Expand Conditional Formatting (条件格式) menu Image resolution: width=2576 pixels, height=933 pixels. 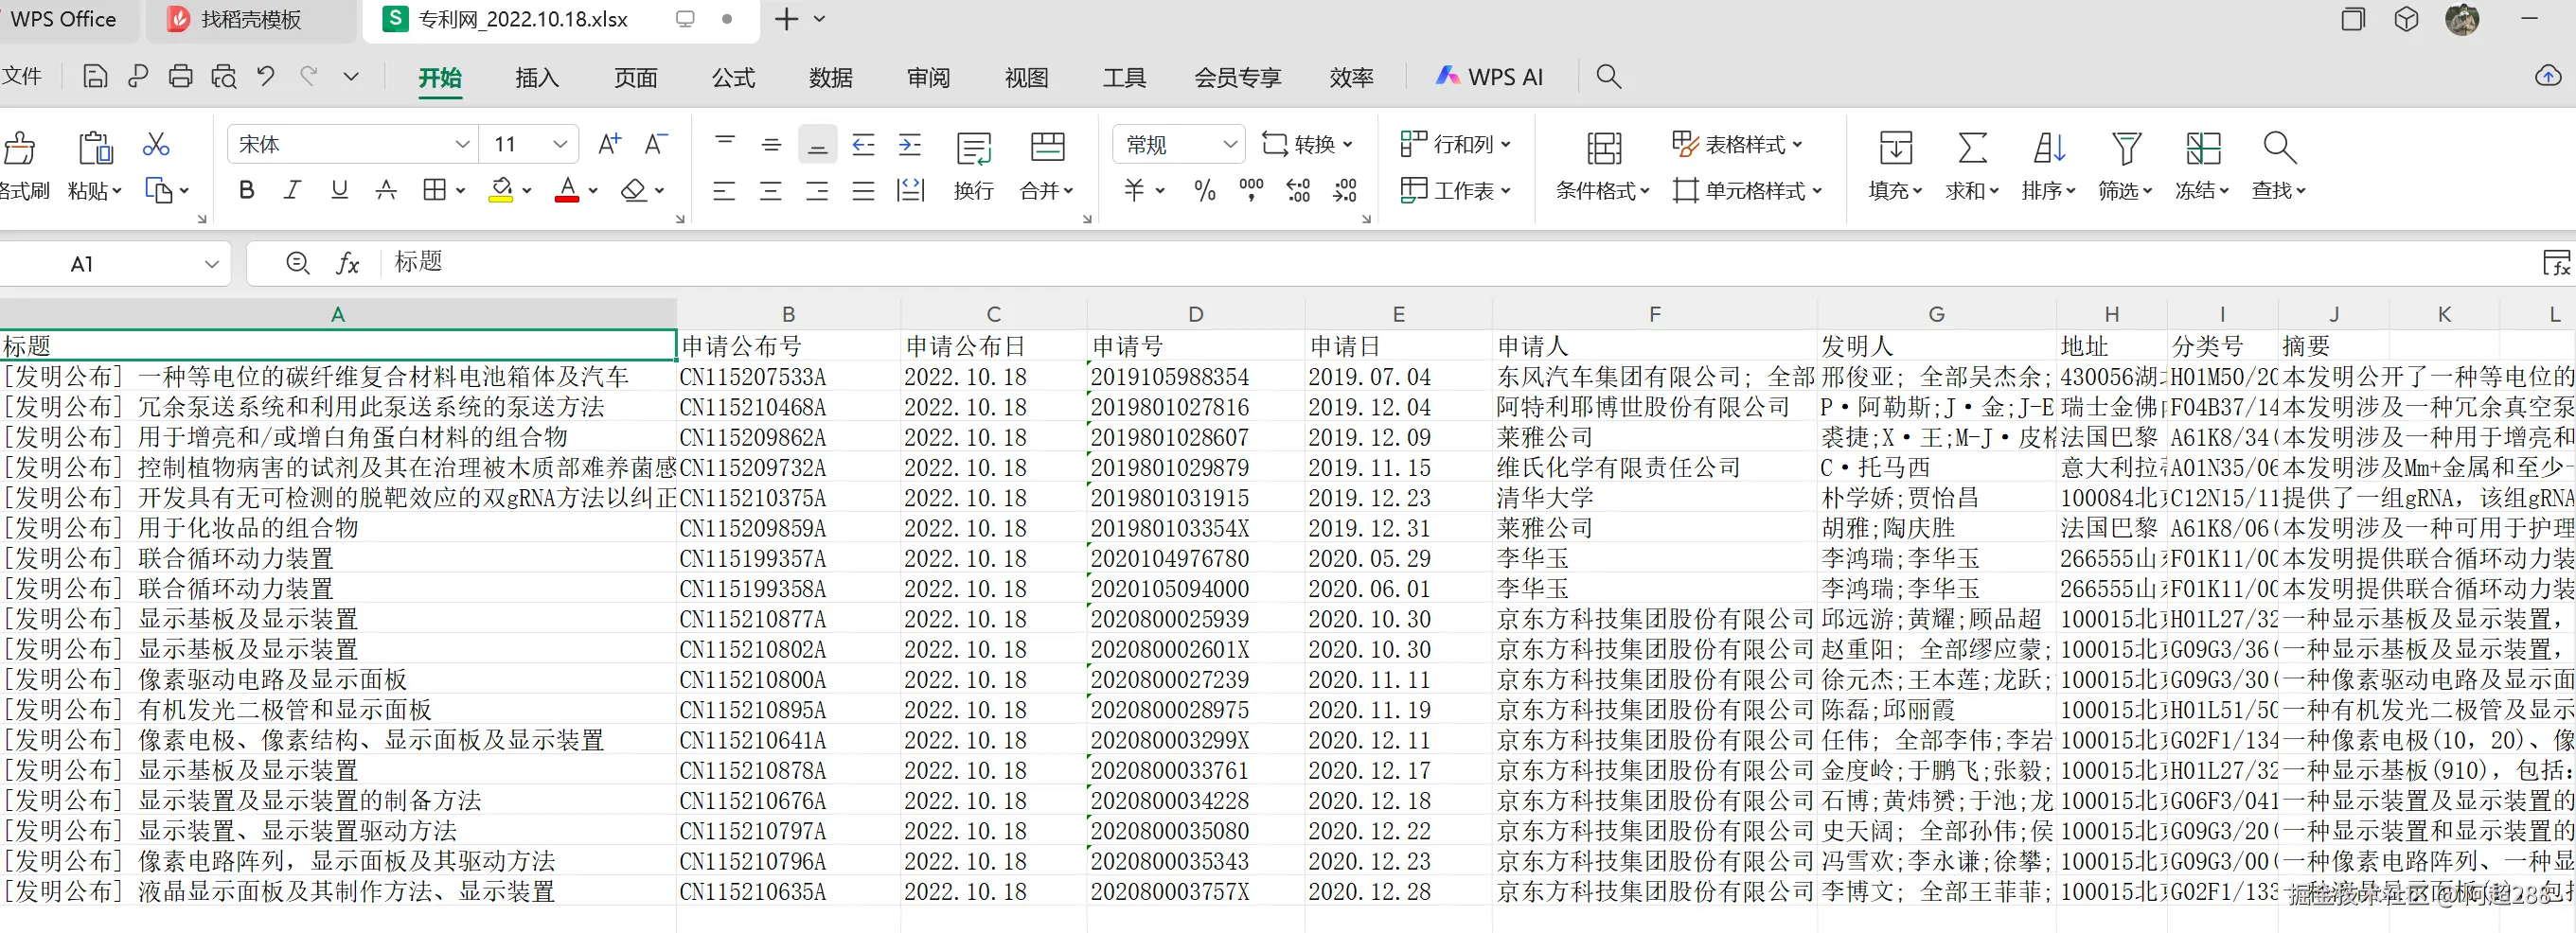click(1602, 190)
